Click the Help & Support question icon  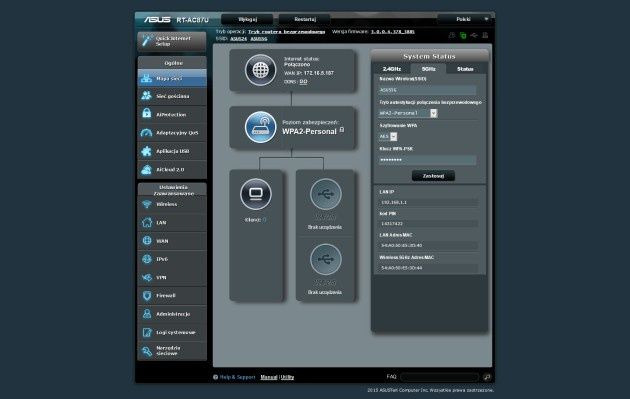pos(215,377)
